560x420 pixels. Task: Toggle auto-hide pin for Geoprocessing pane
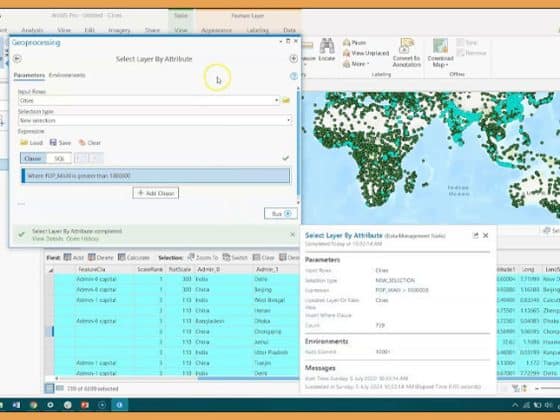(x=288, y=41)
